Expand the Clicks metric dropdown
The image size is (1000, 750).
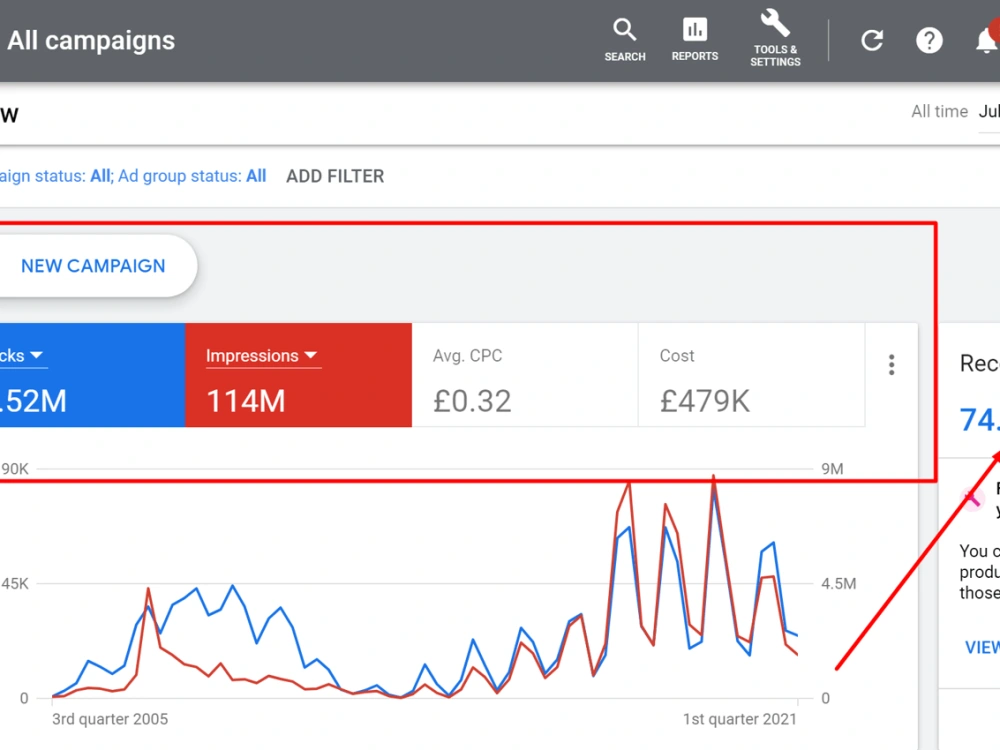point(23,356)
